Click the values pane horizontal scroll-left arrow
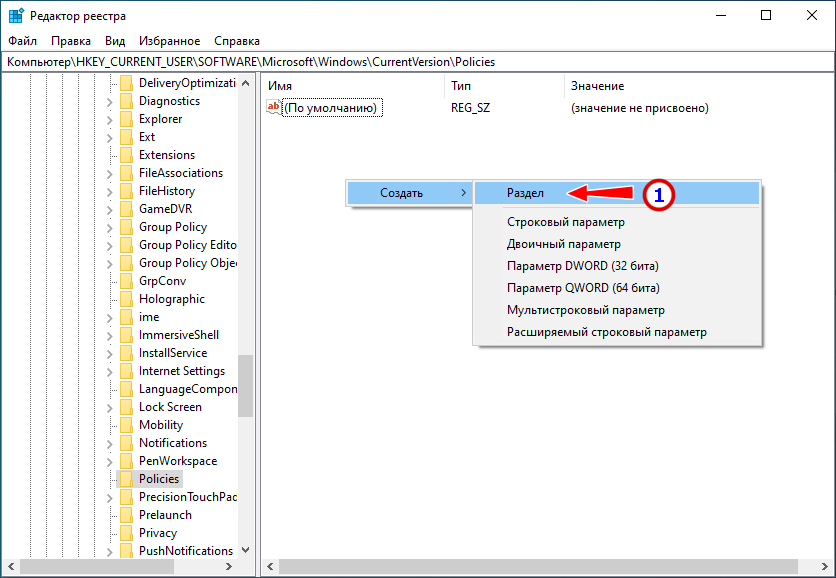 pos(270,566)
